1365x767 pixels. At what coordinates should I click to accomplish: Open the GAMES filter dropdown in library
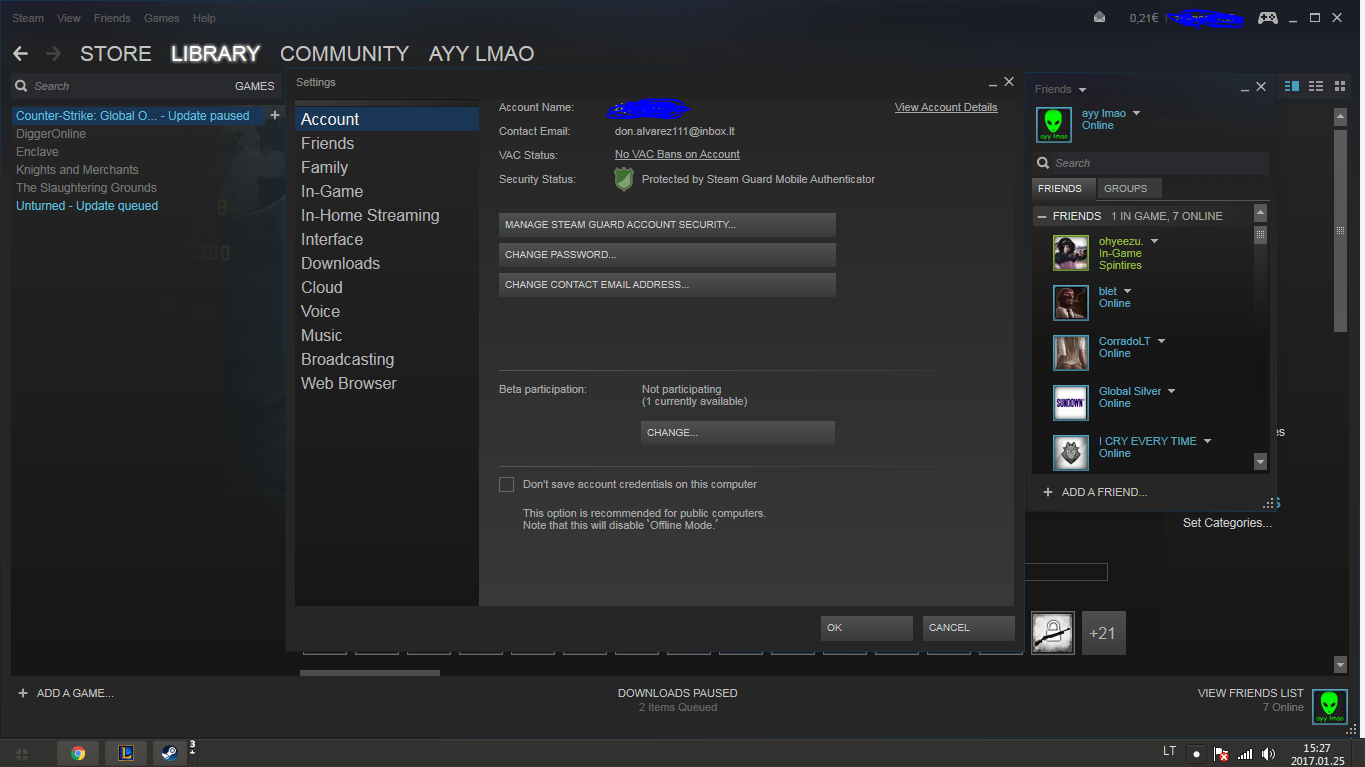tap(254, 86)
